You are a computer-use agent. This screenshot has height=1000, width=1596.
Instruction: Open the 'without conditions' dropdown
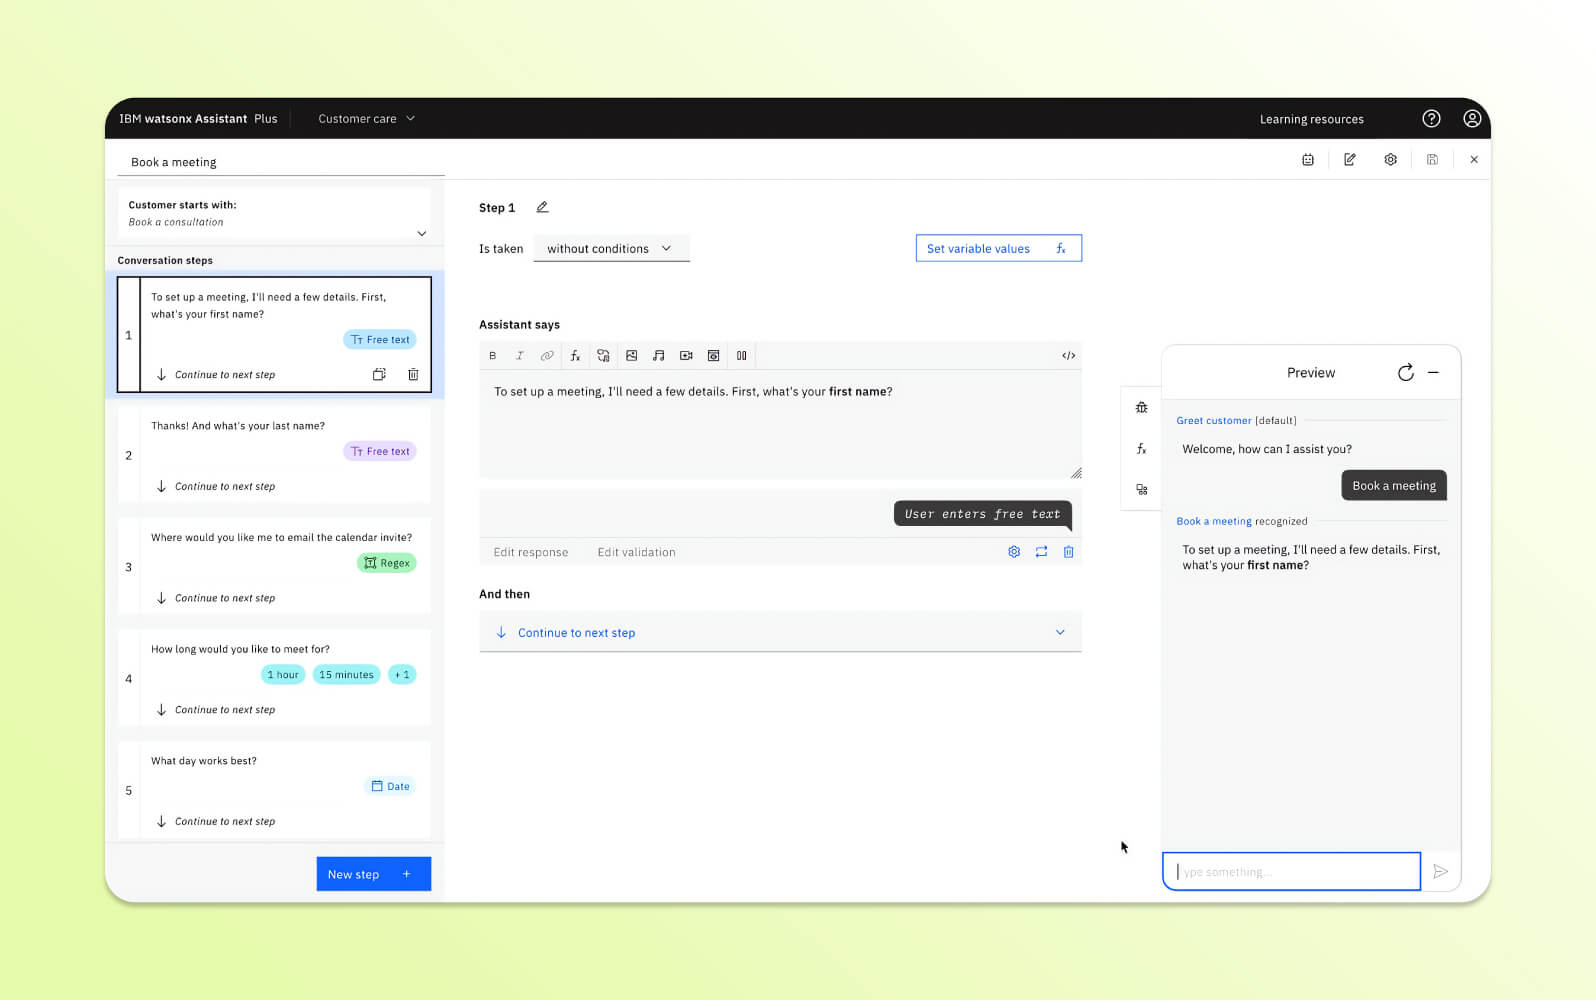coord(612,249)
